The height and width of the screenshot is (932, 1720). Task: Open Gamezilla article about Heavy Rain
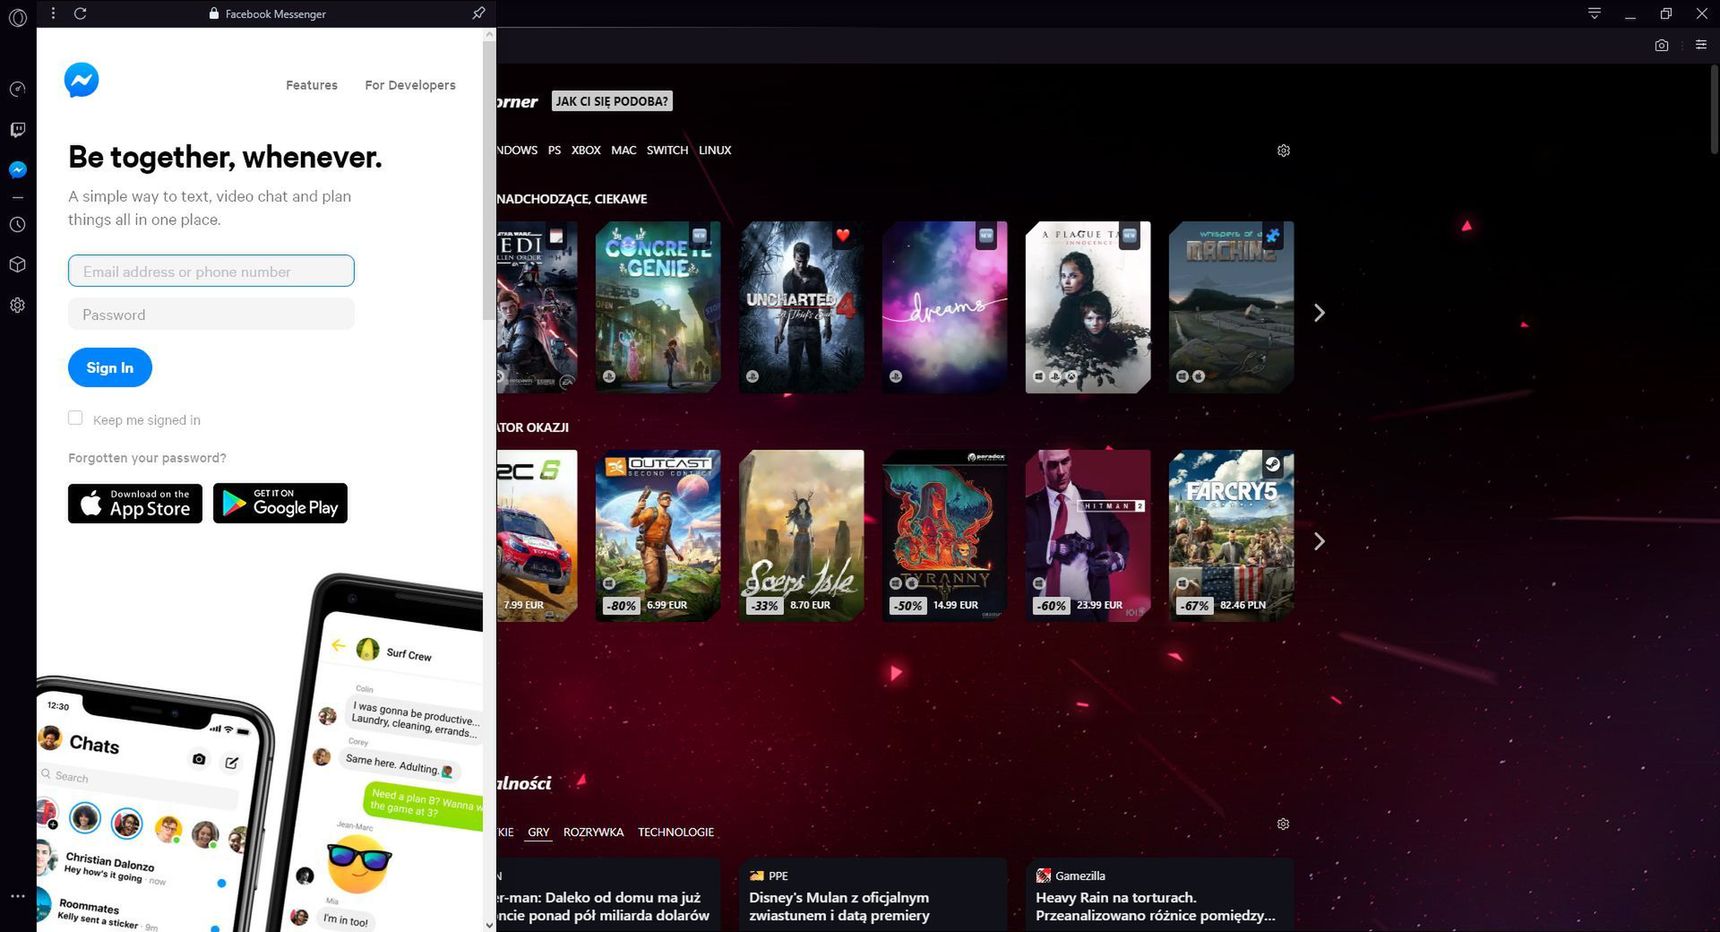[x=1160, y=895]
